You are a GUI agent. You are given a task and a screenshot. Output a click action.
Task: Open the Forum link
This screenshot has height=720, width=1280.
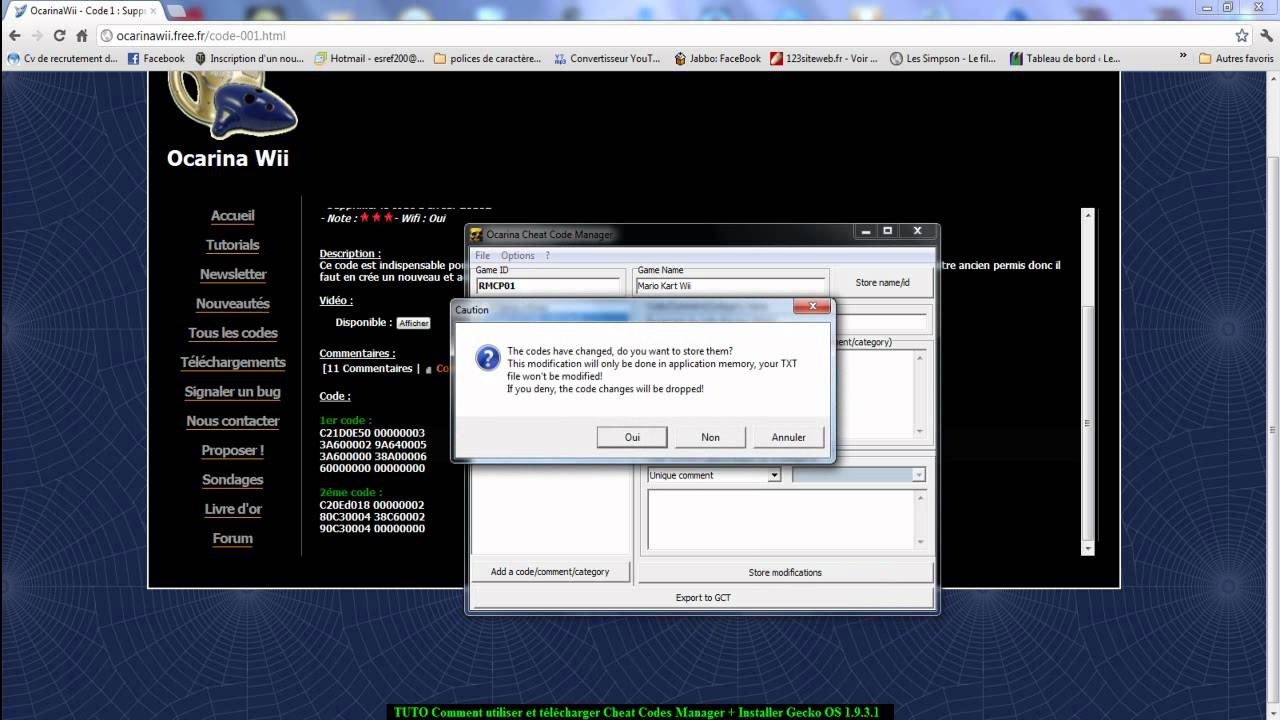(232, 538)
